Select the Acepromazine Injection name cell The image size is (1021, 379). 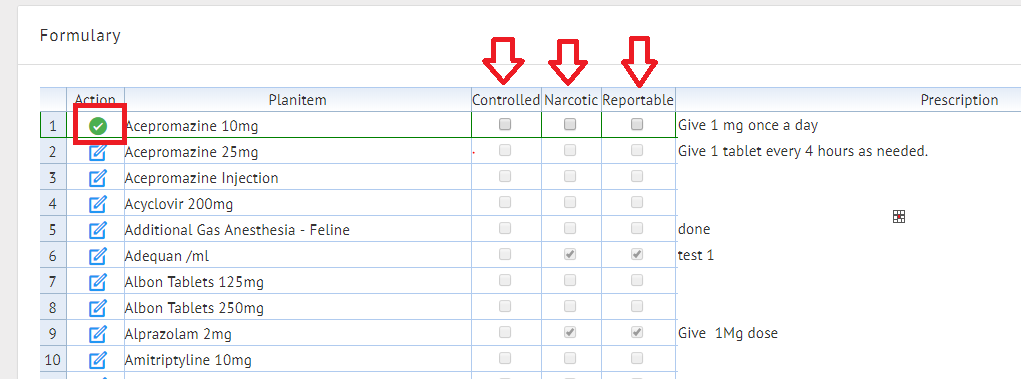298,178
